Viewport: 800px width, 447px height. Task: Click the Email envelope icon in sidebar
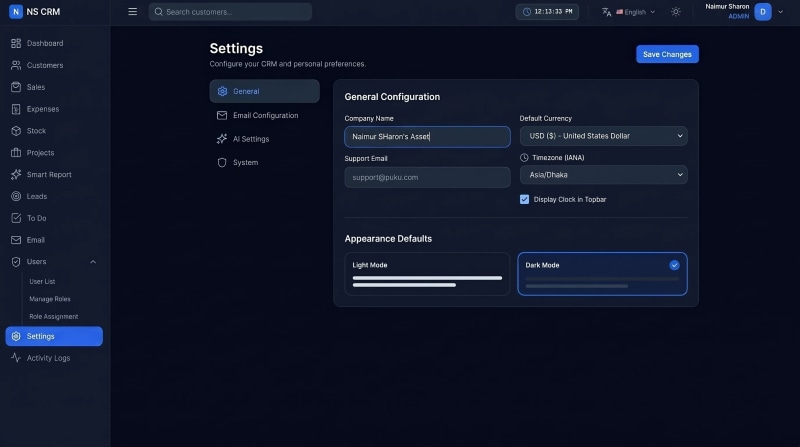pos(16,240)
